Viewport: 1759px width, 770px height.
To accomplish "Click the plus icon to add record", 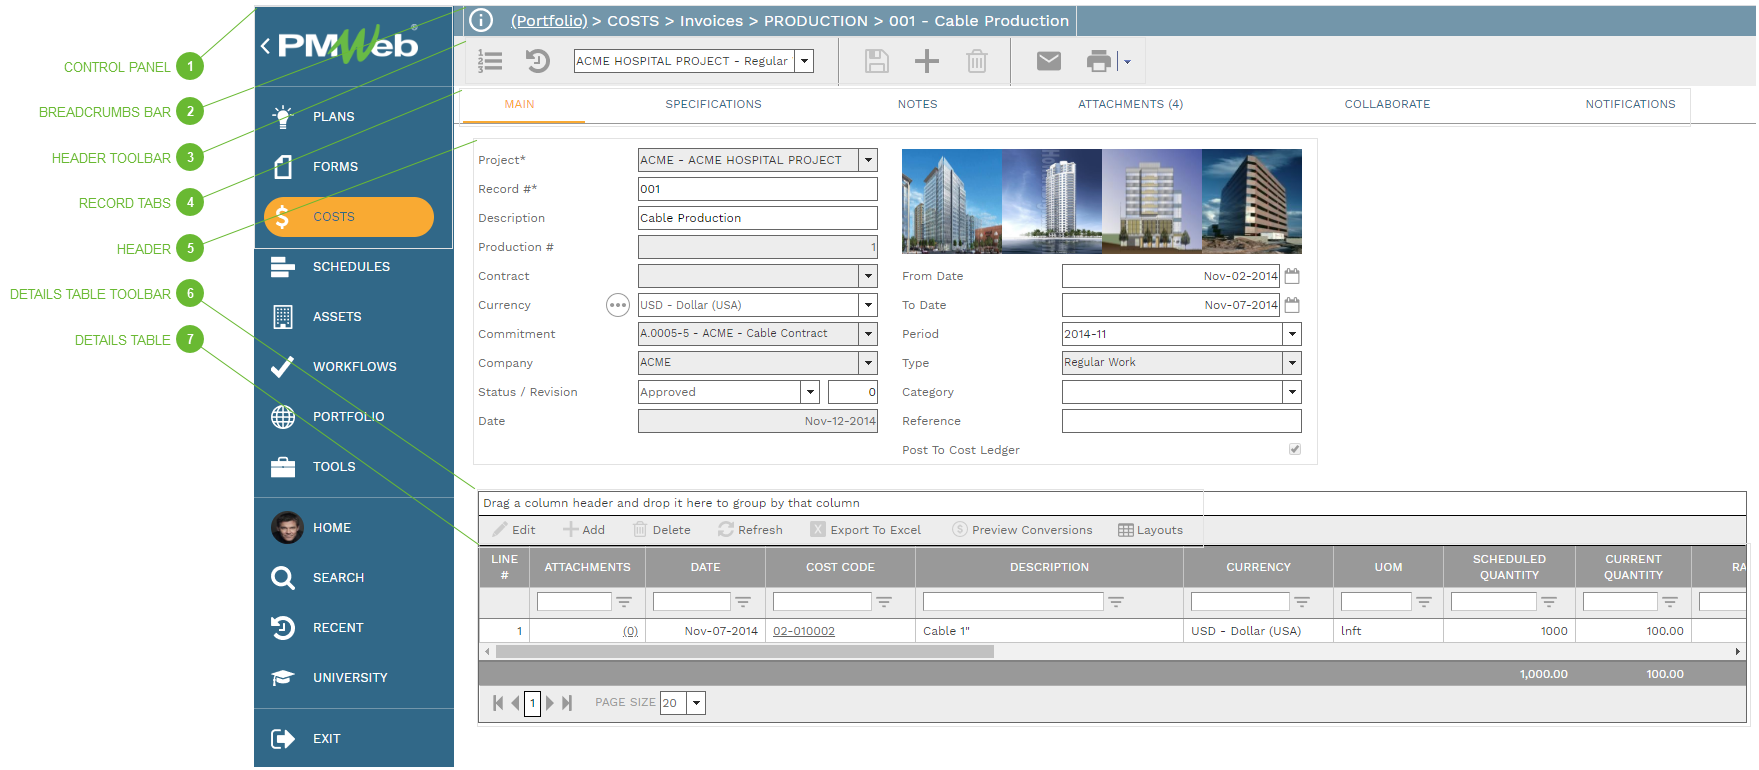I will tap(926, 62).
